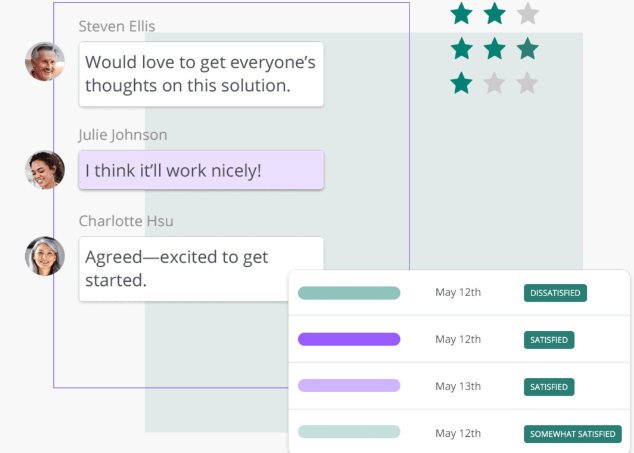Select Steven's "Would love to get everyone's thoughts" message

point(201,74)
